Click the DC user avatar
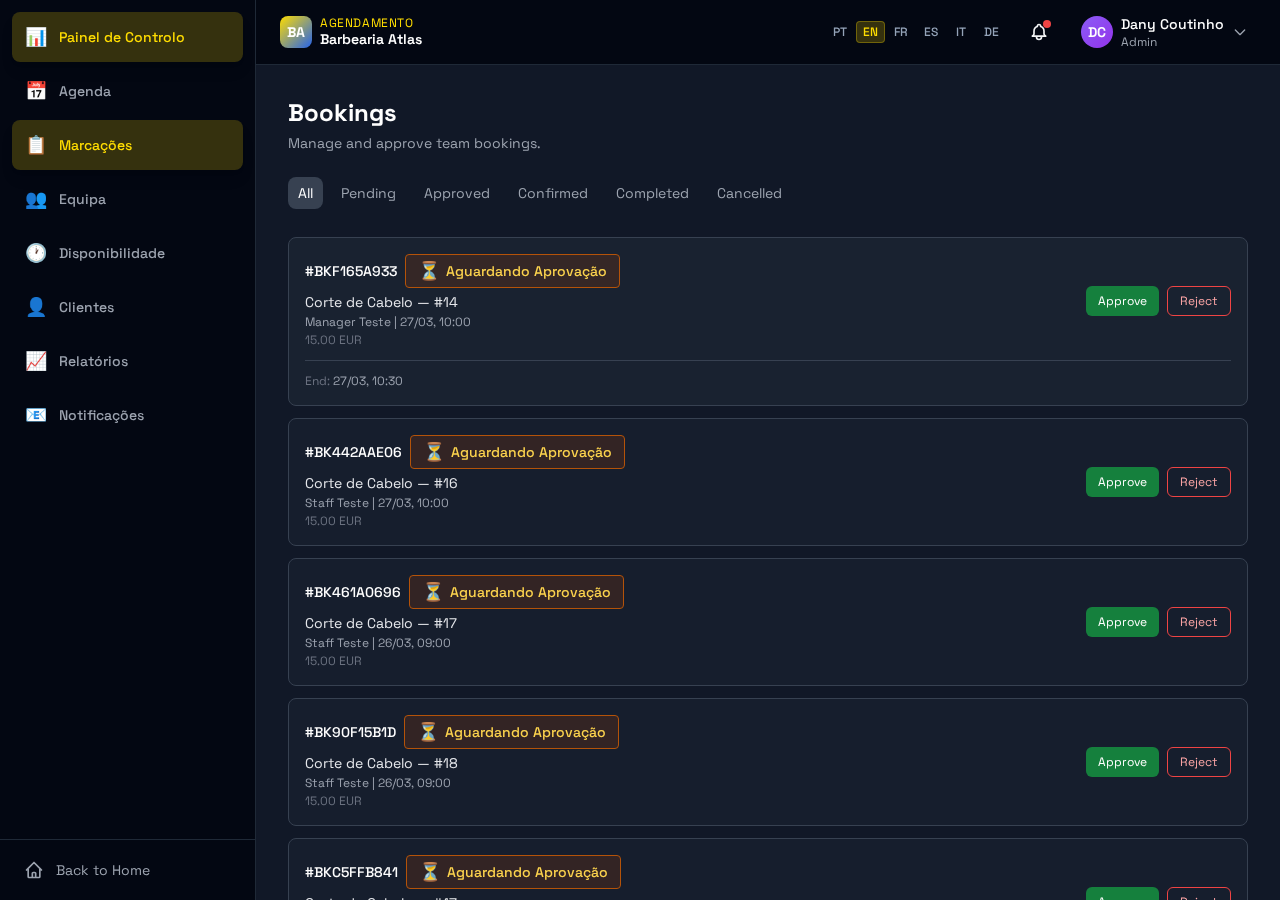Image resolution: width=1280 pixels, height=900 pixels. point(1097,32)
